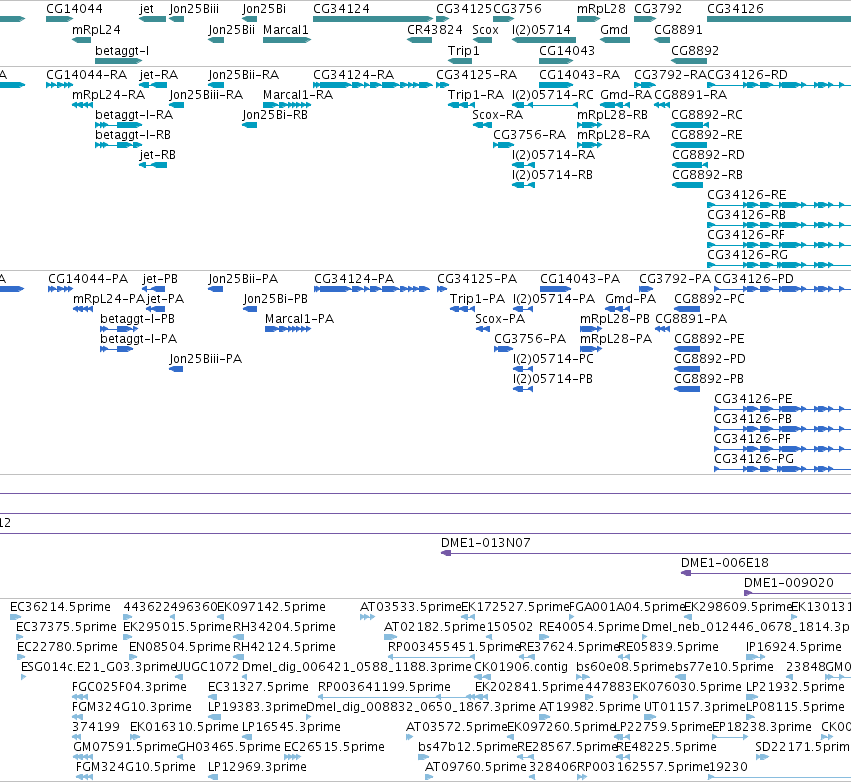Viewport: 851px width, 782px height.
Task: Click the betaggt-I gene feature
Action: [x=118, y=61]
